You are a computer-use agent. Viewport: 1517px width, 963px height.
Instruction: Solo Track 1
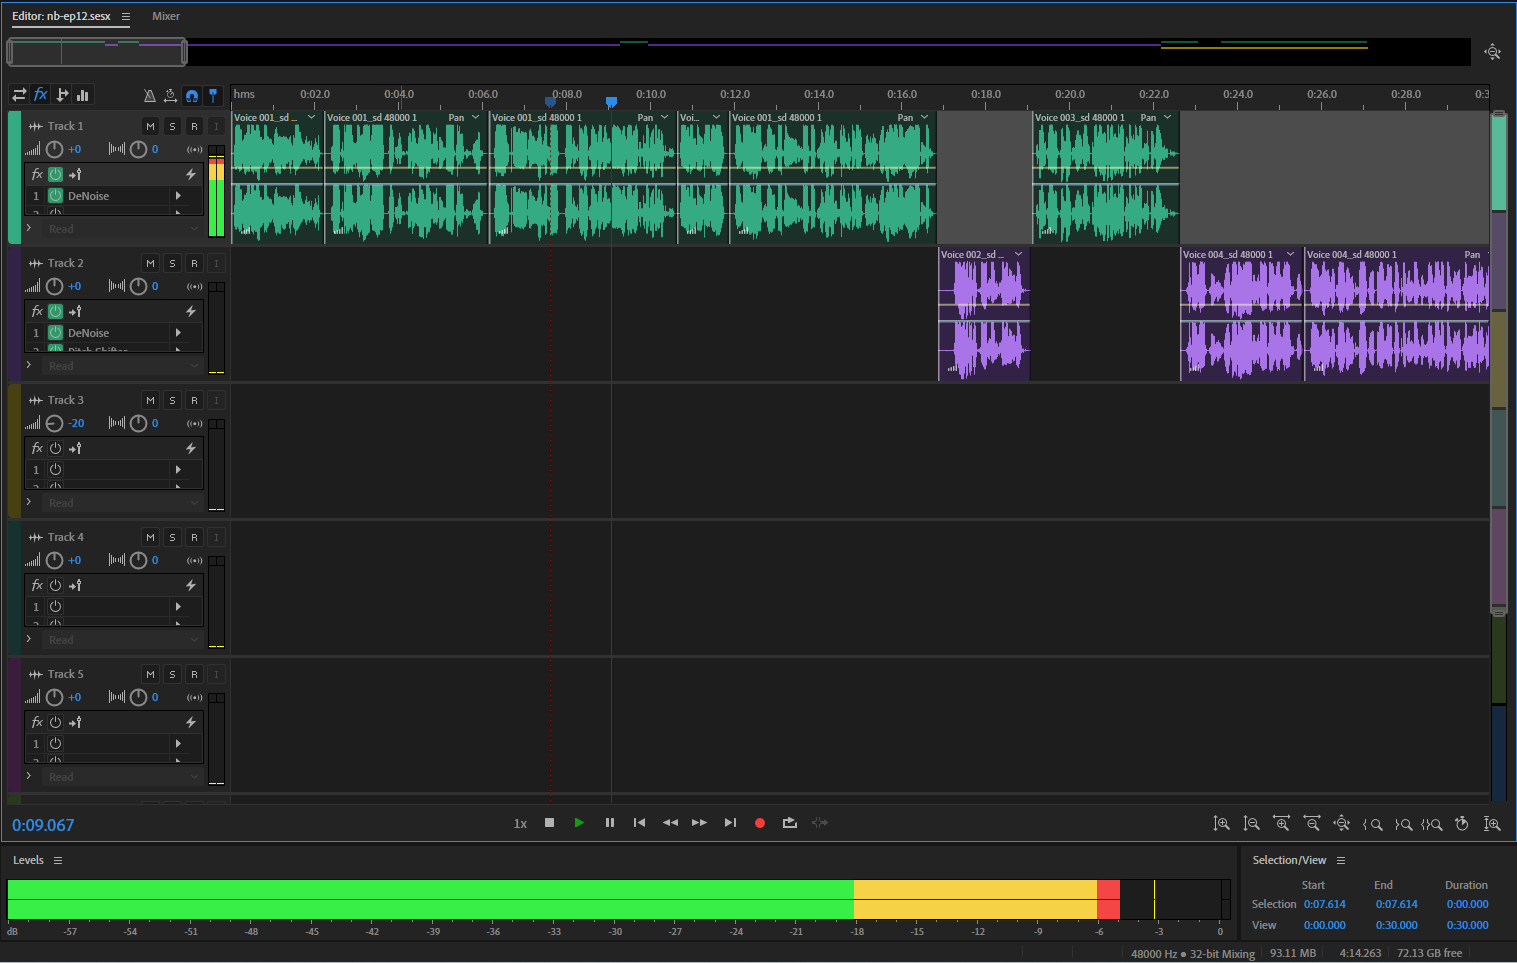click(172, 126)
